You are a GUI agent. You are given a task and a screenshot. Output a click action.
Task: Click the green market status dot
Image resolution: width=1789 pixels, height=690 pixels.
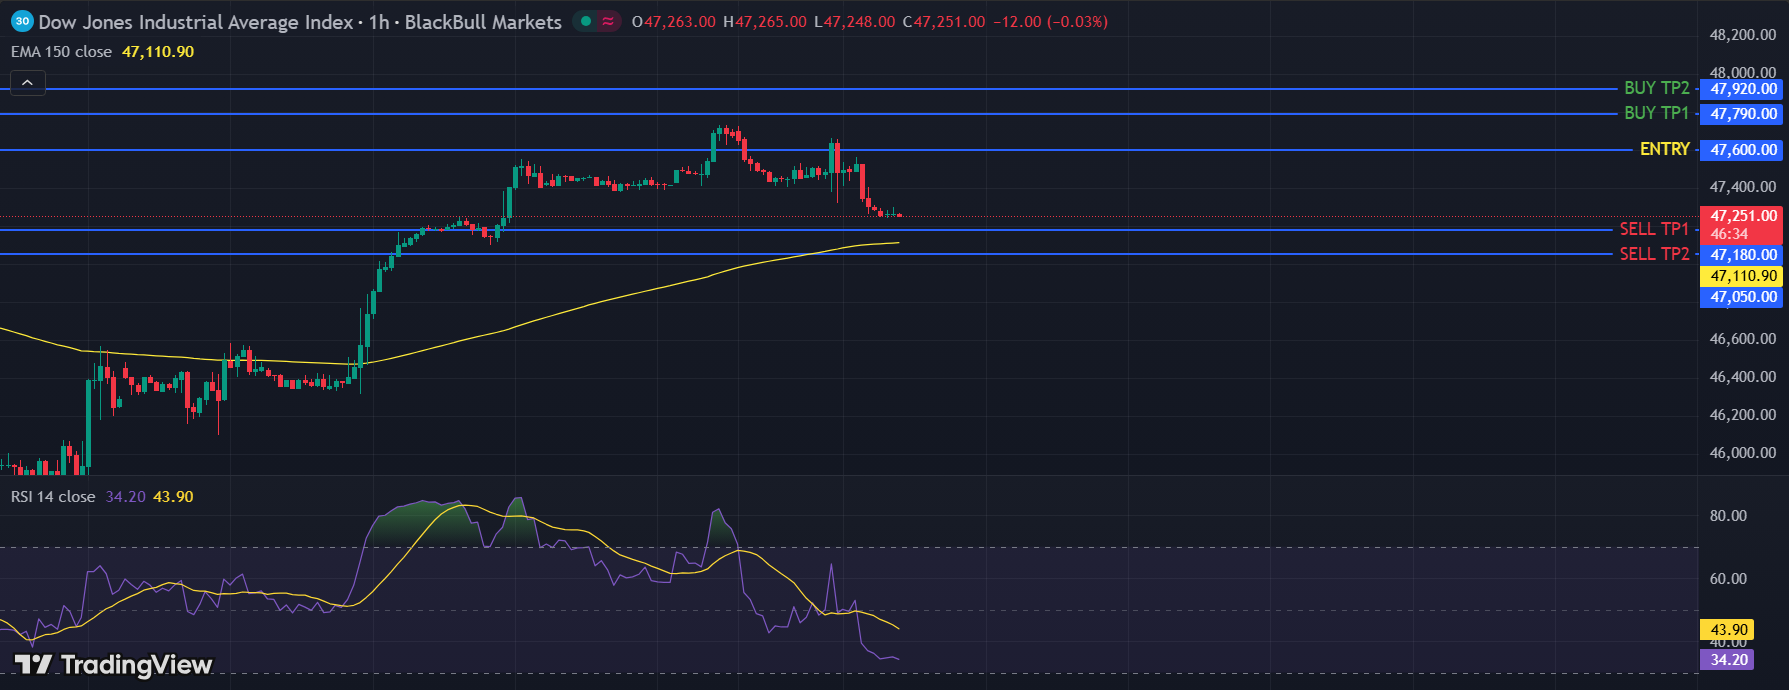[585, 21]
